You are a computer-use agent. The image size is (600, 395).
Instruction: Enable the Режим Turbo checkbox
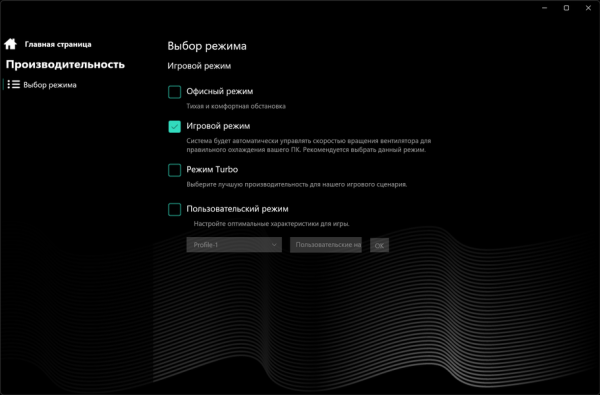coord(174,170)
